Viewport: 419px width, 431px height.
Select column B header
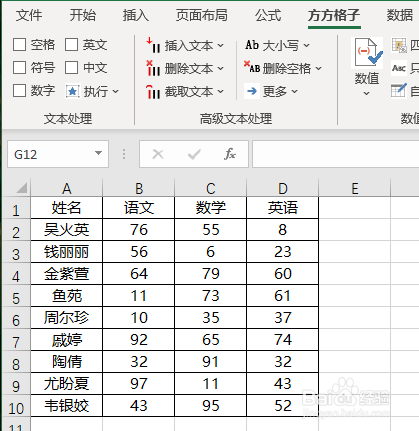pyautogui.click(x=139, y=188)
